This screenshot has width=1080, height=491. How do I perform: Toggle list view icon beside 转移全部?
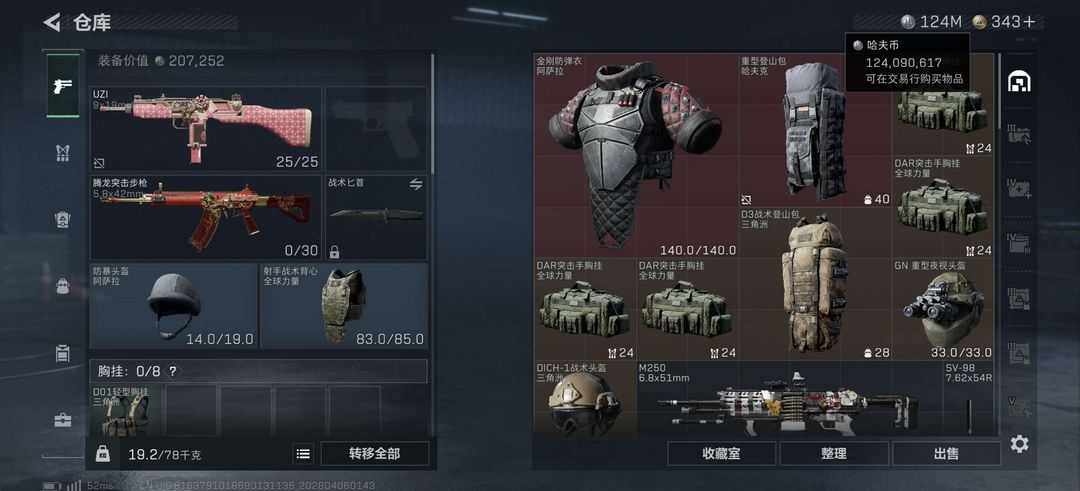coord(303,454)
